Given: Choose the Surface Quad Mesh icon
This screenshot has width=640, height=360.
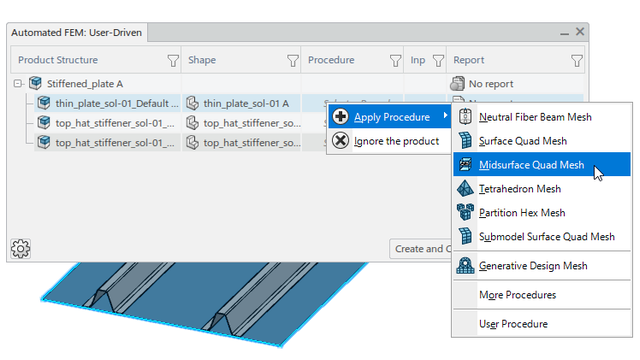Looking at the screenshot, I should pyautogui.click(x=465, y=140).
